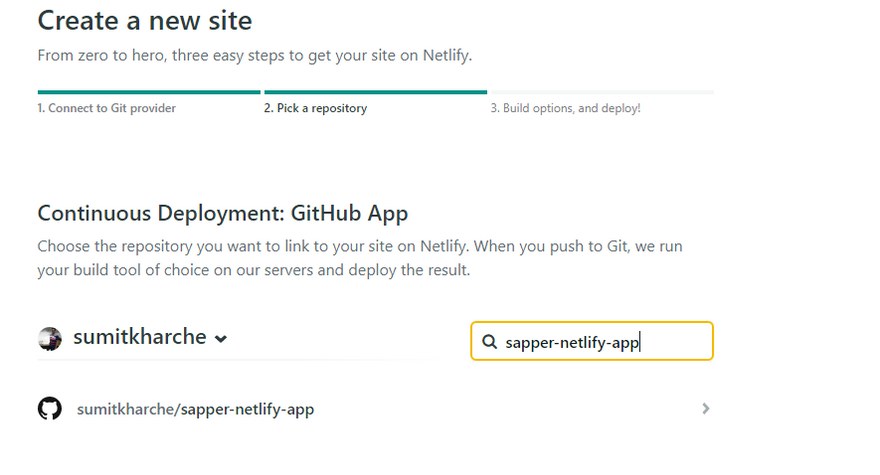Click the GitHub logo beside the repository
880x475 pixels.
click(x=49, y=409)
